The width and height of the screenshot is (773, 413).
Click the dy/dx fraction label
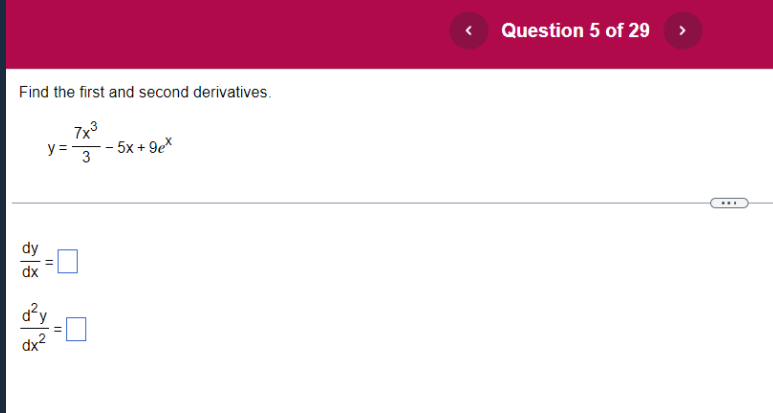(30, 260)
